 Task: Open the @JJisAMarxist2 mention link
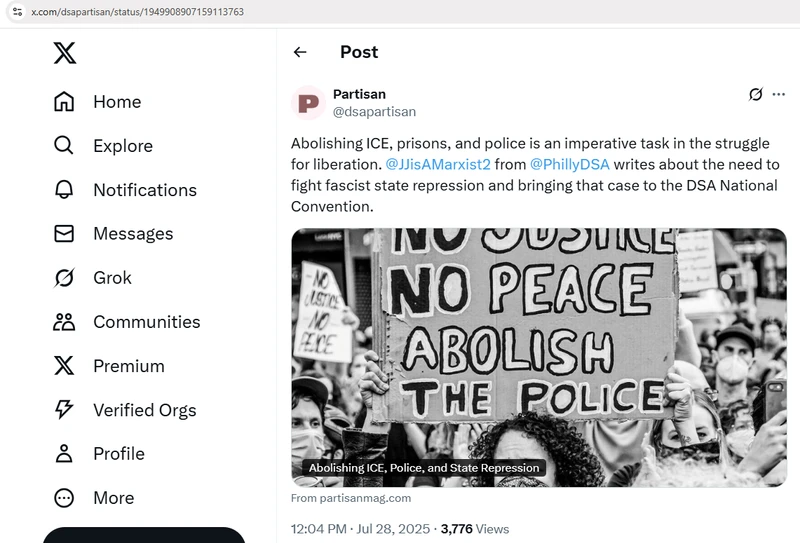point(438,164)
